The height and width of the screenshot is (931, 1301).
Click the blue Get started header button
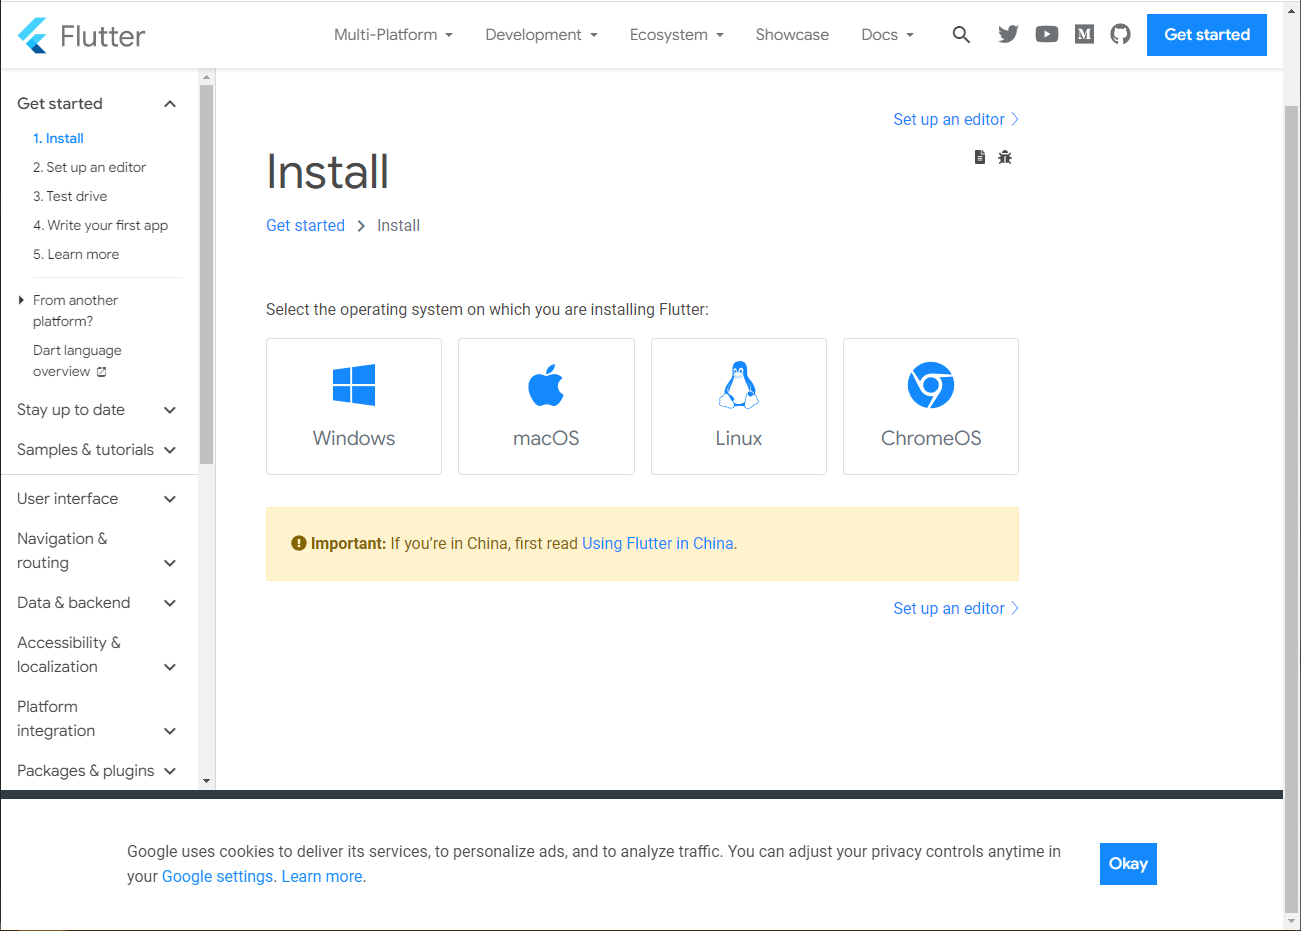tap(1207, 35)
